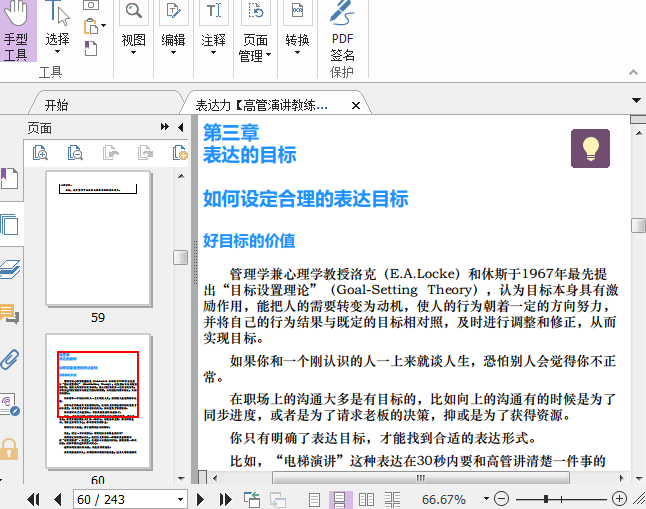Open the zoom percentage 66.67% dropdown
The image size is (646, 509).
(486, 499)
